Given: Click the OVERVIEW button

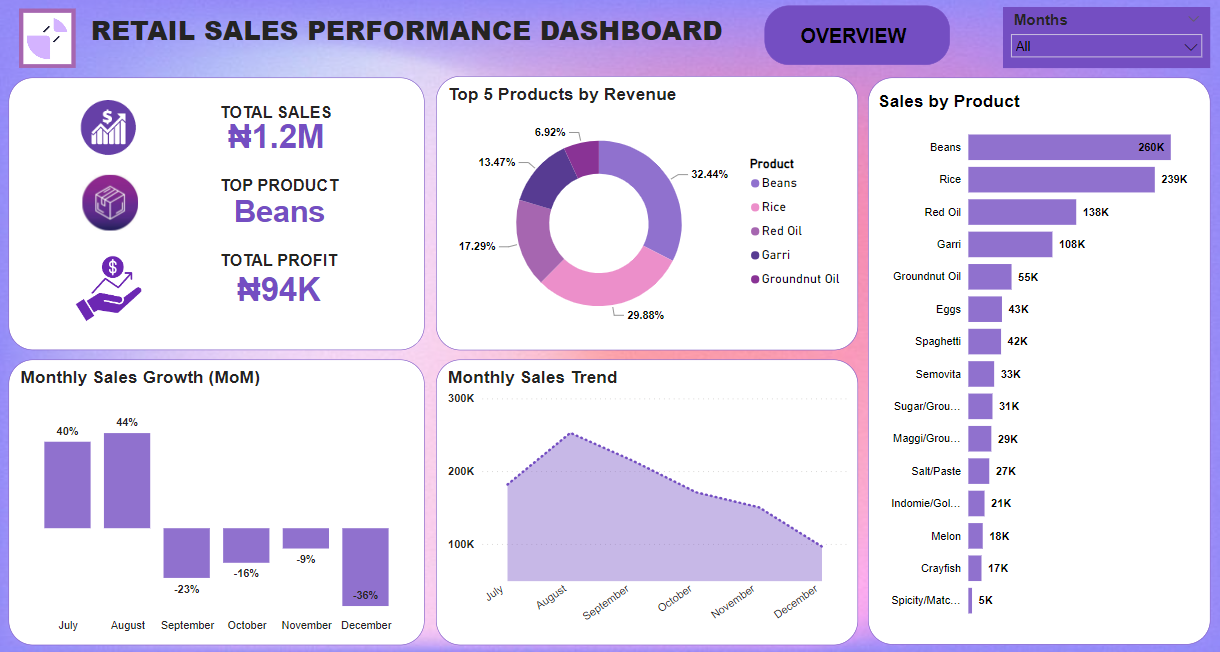Looking at the screenshot, I should pyautogui.click(x=855, y=36).
